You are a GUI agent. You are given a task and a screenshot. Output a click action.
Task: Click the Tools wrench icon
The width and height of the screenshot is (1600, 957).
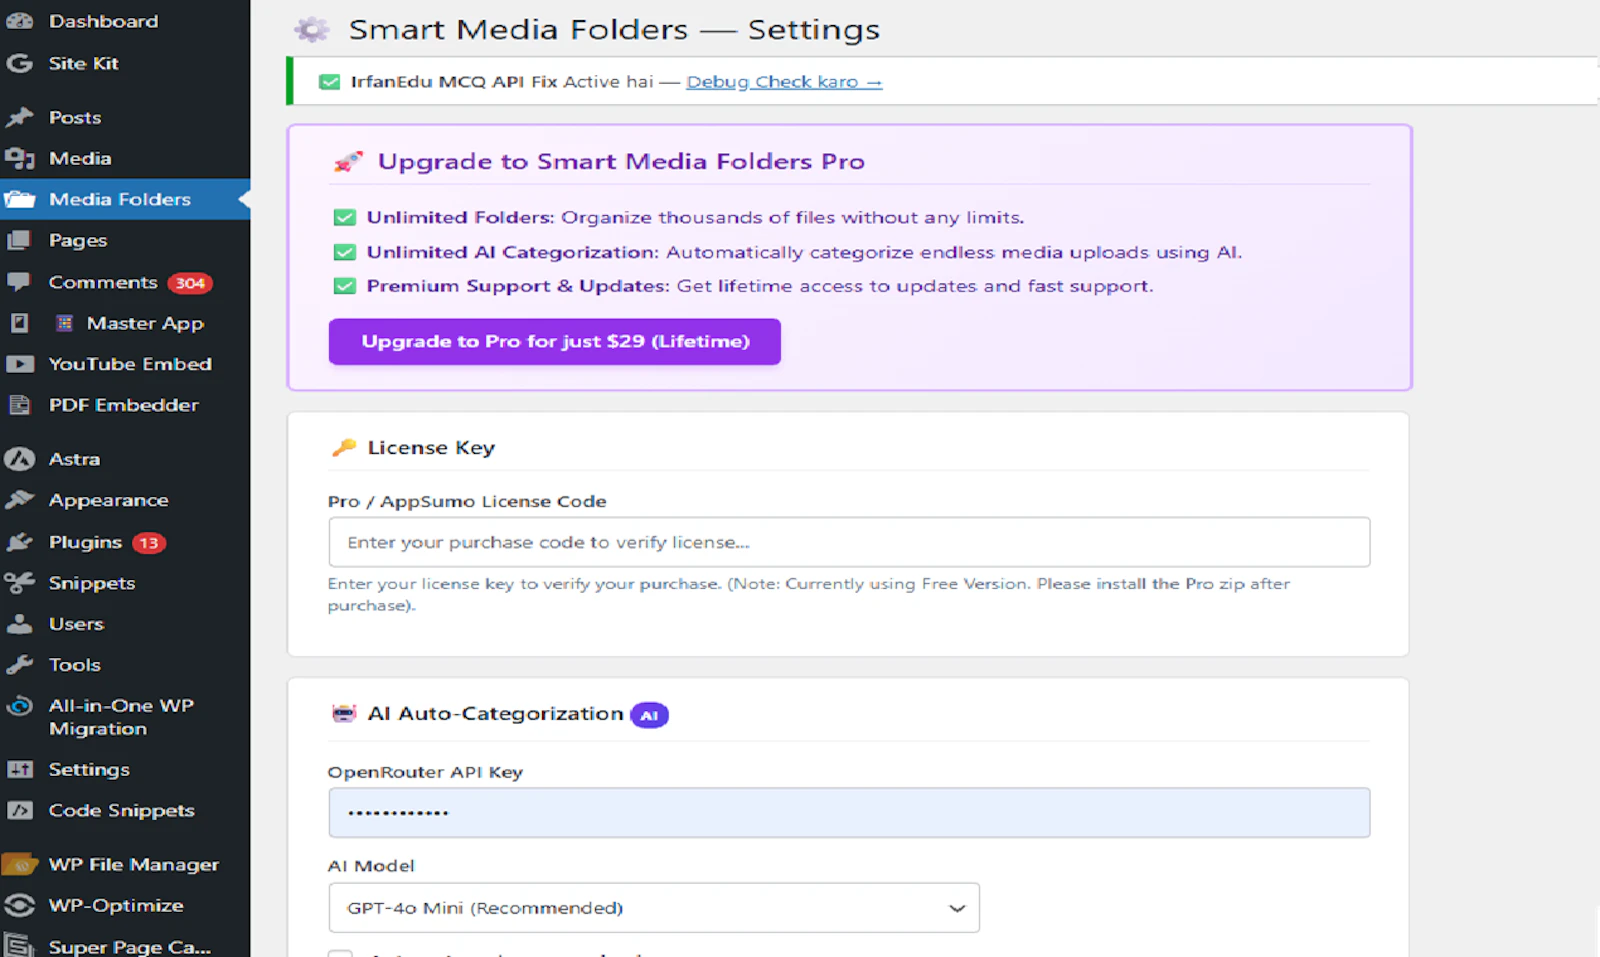tap(19, 665)
